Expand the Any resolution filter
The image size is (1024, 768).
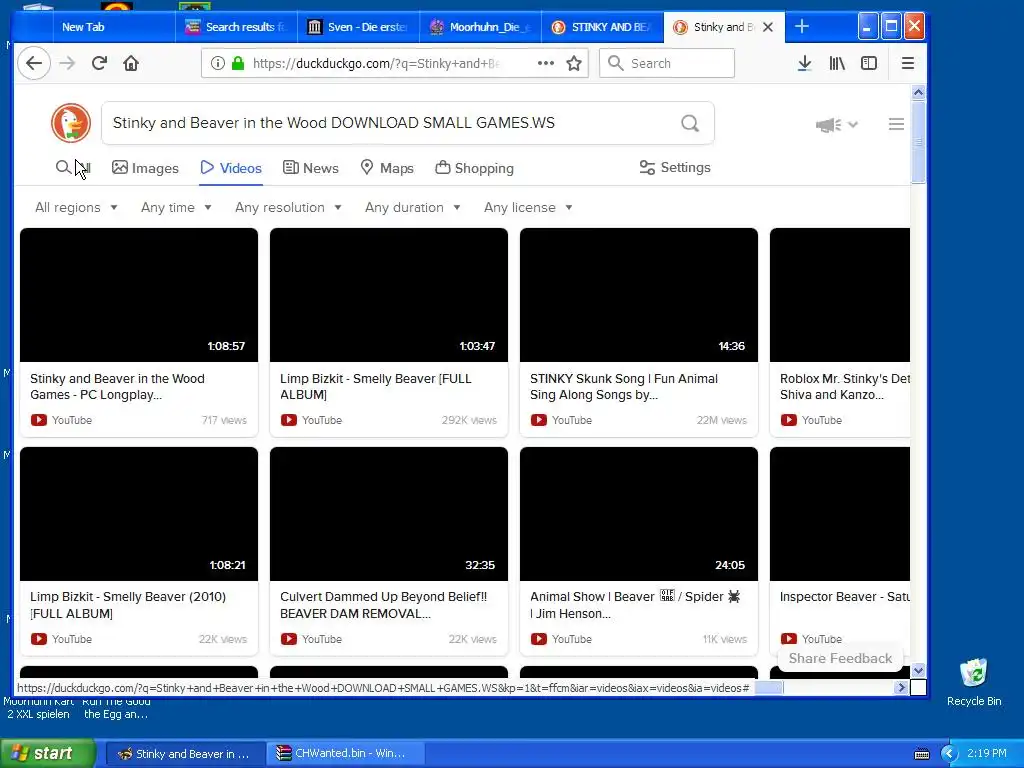288,207
